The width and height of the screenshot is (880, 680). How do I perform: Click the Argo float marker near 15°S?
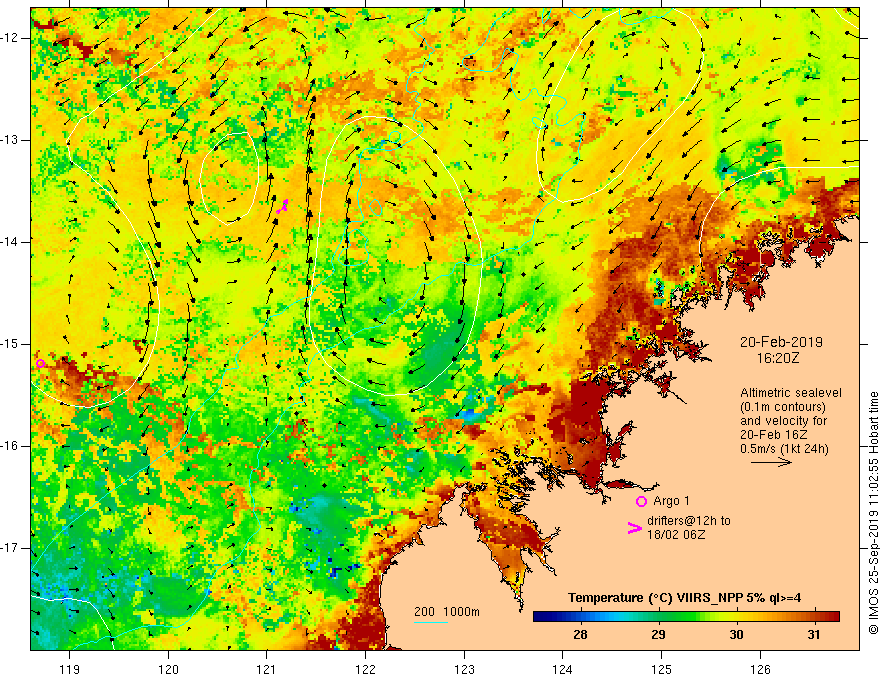pyautogui.click(x=40, y=364)
